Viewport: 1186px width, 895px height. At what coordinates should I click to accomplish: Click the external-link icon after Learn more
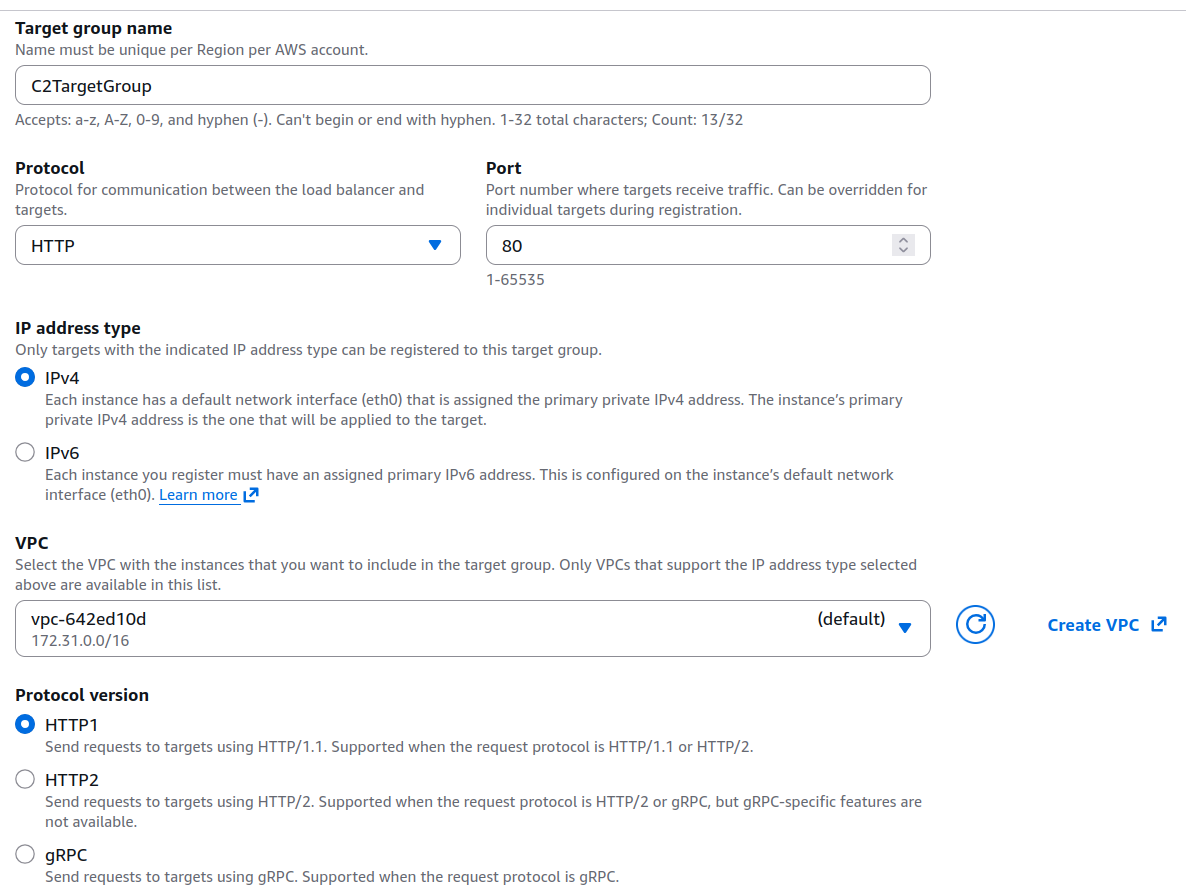(x=251, y=495)
